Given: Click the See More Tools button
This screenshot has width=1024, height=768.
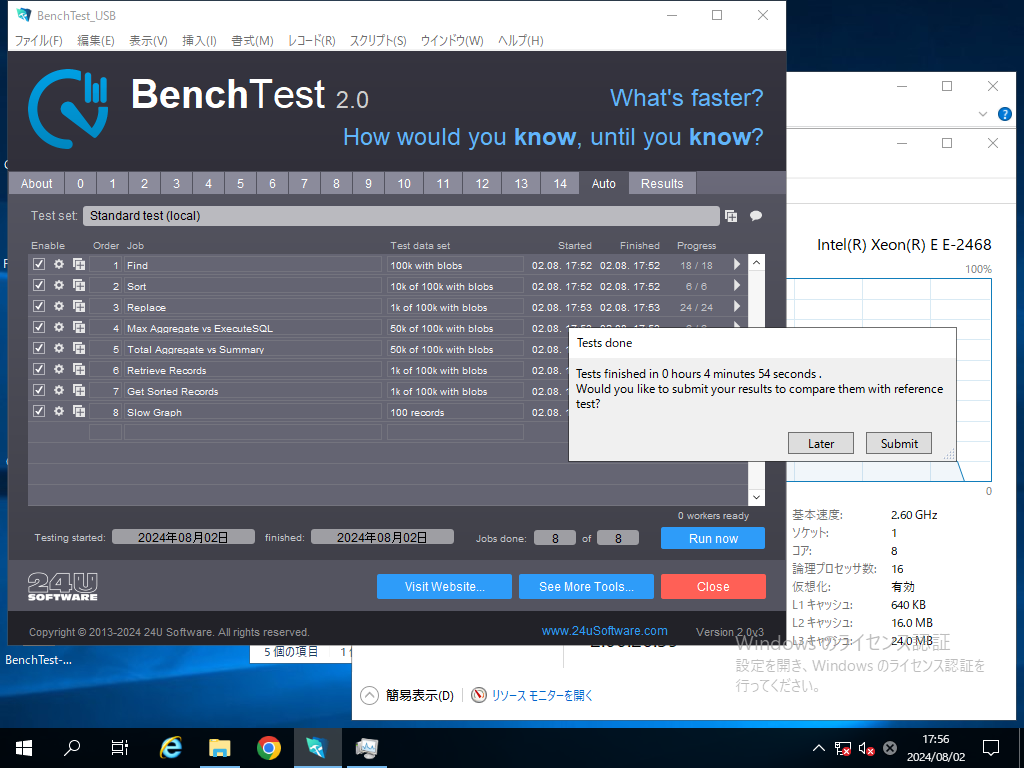Looking at the screenshot, I should 586,586.
